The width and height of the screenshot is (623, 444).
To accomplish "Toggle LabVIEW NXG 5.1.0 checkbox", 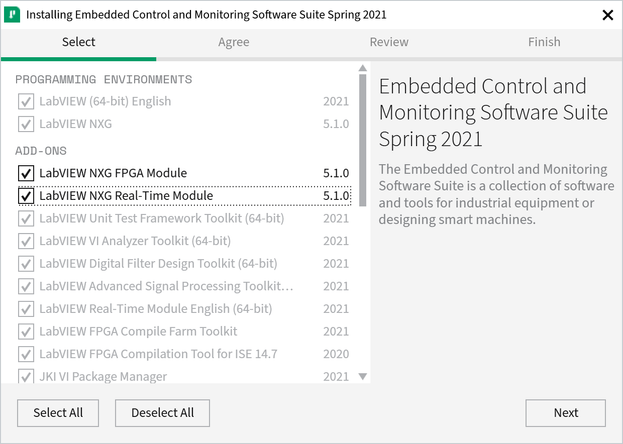I will pos(26,124).
